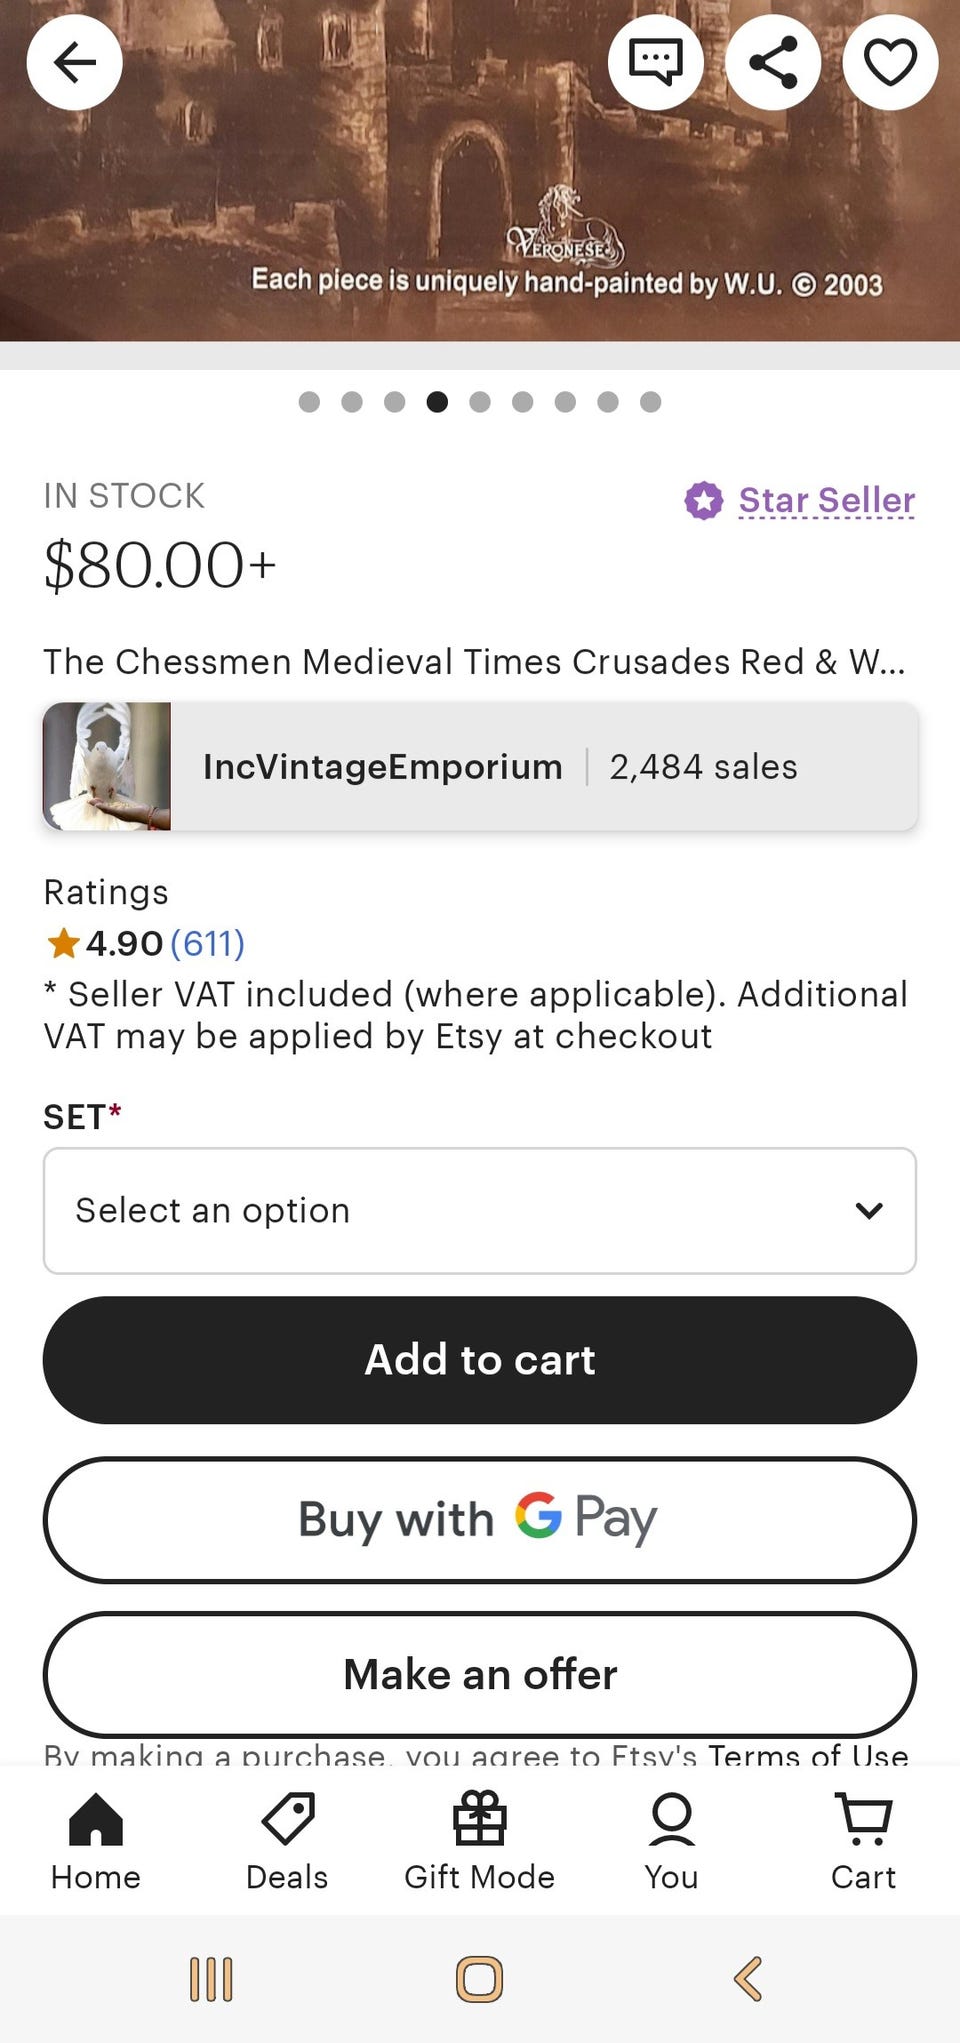
Task: Open the You profile tab
Action: 671,1842
